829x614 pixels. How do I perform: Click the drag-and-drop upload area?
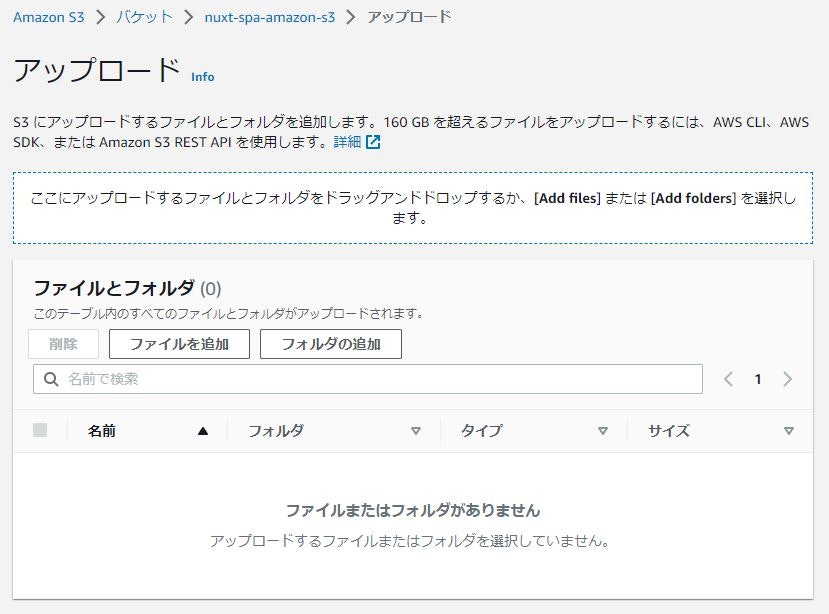click(x=414, y=209)
